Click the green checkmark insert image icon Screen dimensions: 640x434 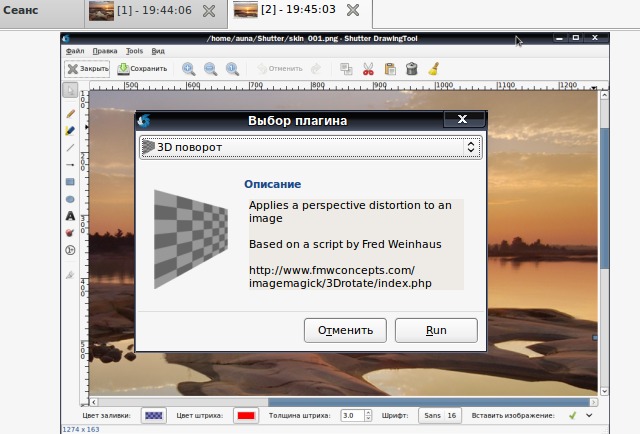tap(572, 415)
